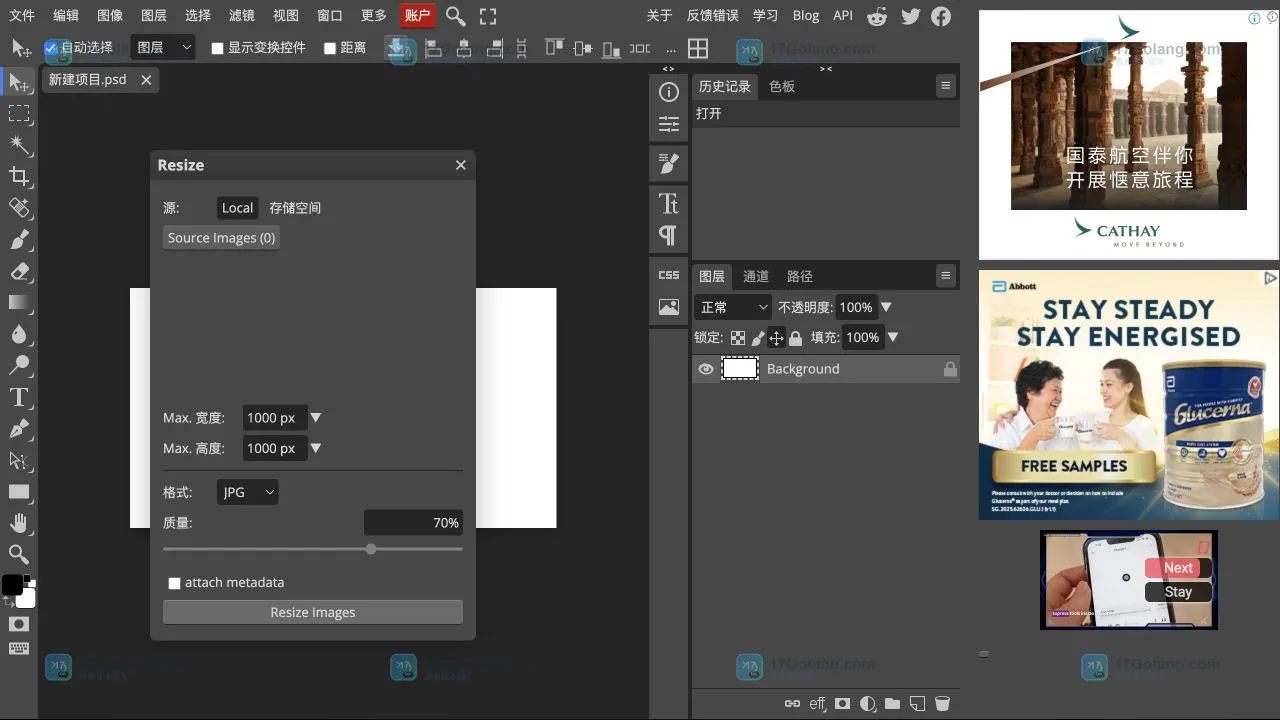Open the 不透明度 slider arrow
The image size is (1280, 720).
[x=886, y=307]
